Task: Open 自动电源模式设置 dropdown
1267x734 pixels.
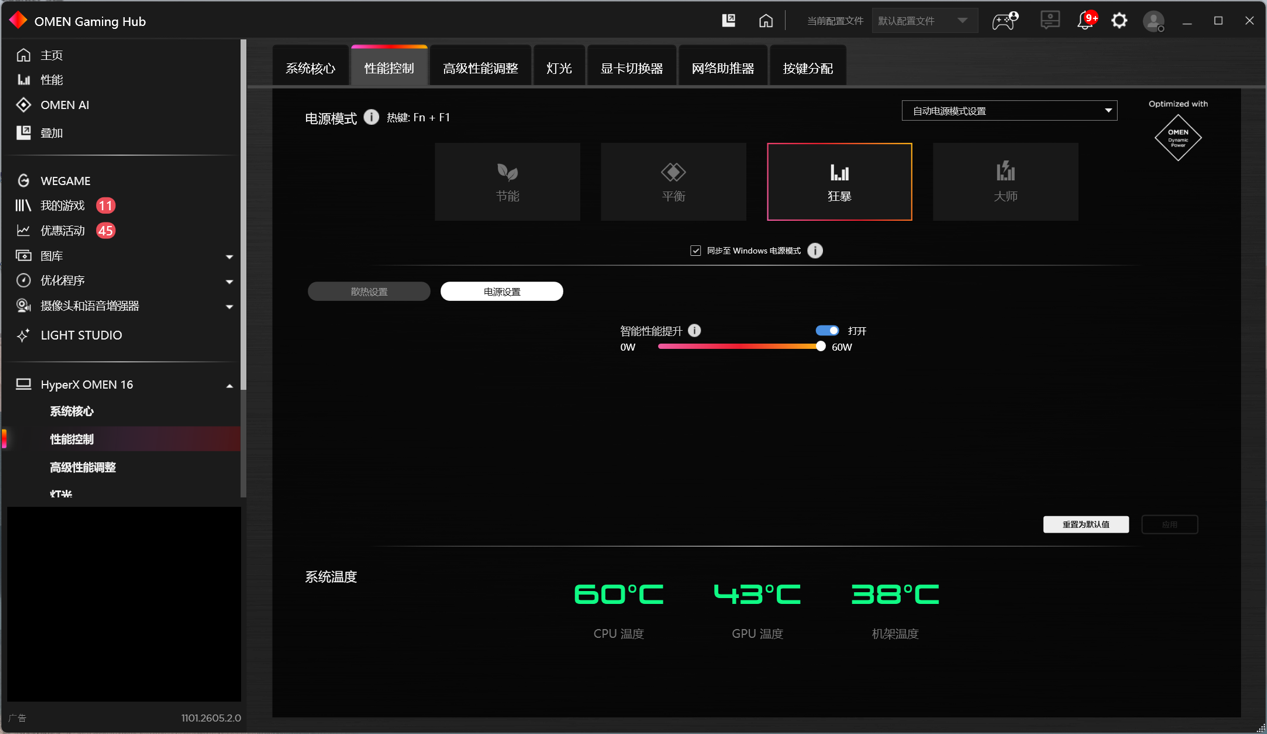Action: (x=1009, y=111)
